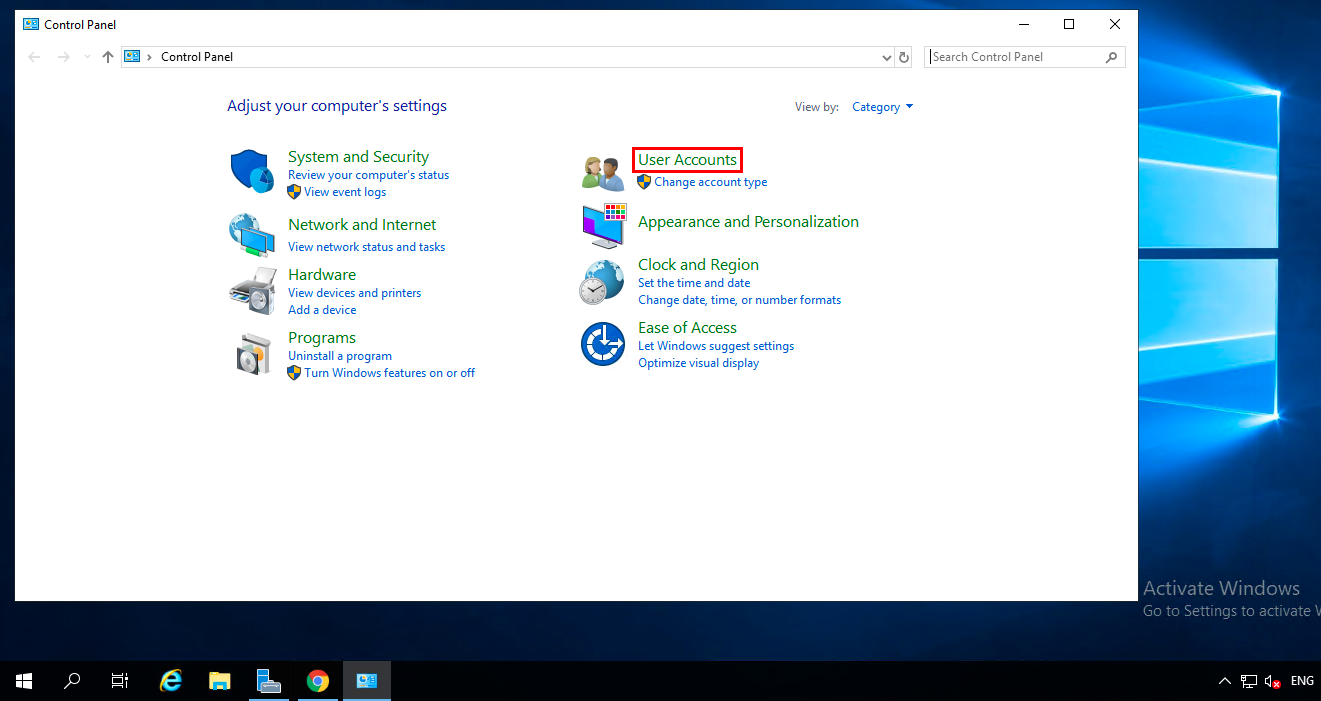Click Turn Windows features on or off
Screen dimensions: 1321x701
point(390,373)
